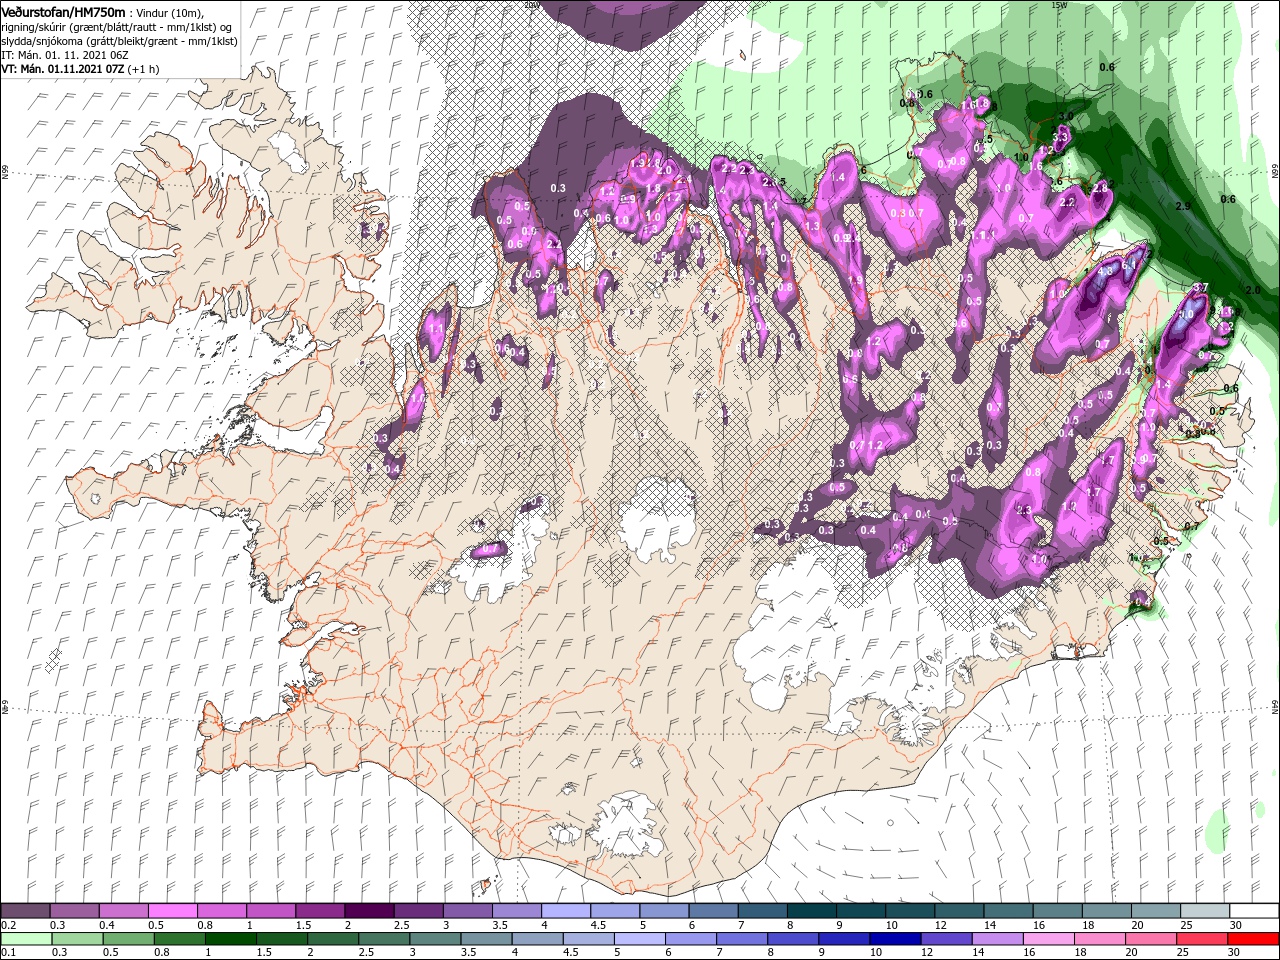Viewport: 1280px width, 960px height.
Task: Pick the upper-row snow swatch labeled 18
Action: click(x=1105, y=911)
